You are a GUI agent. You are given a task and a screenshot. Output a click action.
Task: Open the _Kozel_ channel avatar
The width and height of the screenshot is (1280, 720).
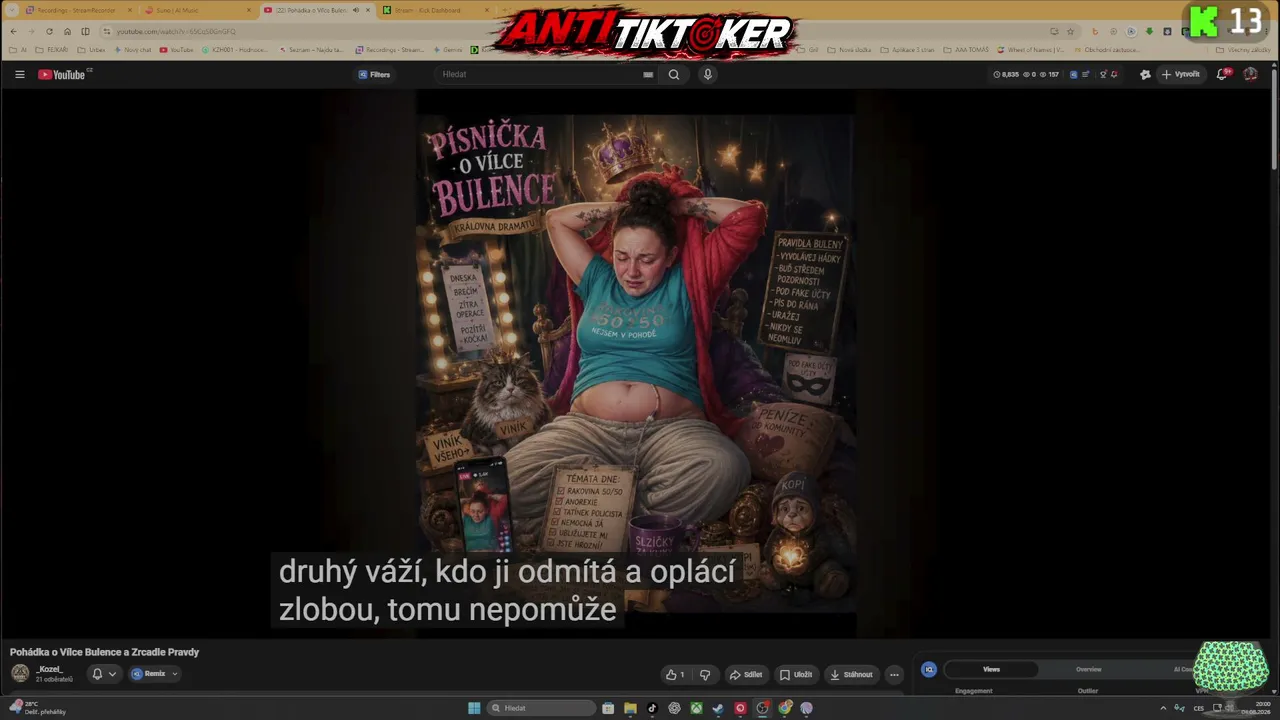pos(20,673)
